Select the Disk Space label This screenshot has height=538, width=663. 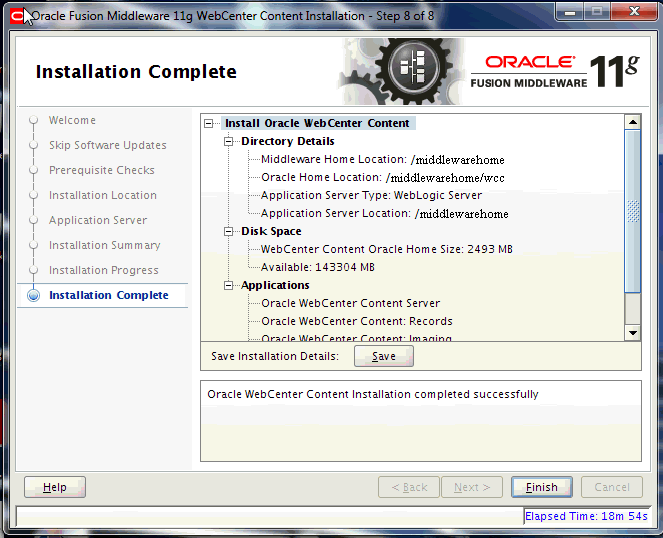[271, 231]
